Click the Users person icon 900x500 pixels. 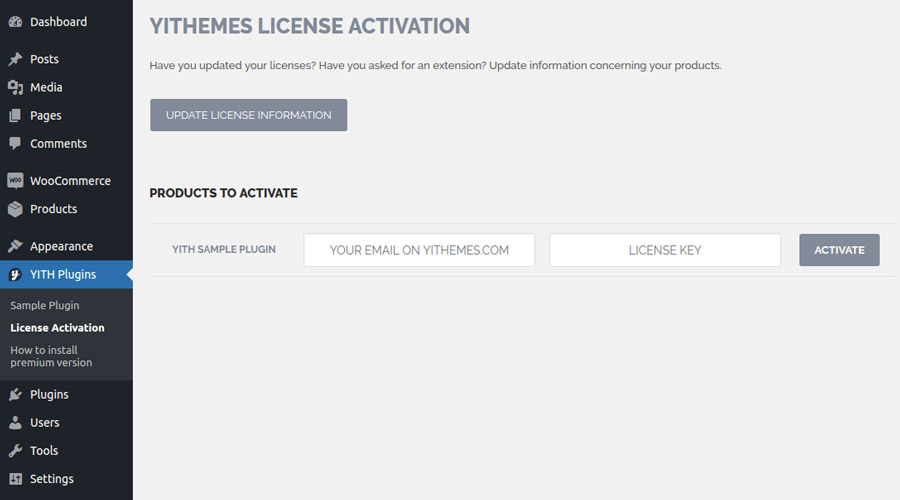pyautogui.click(x=15, y=423)
